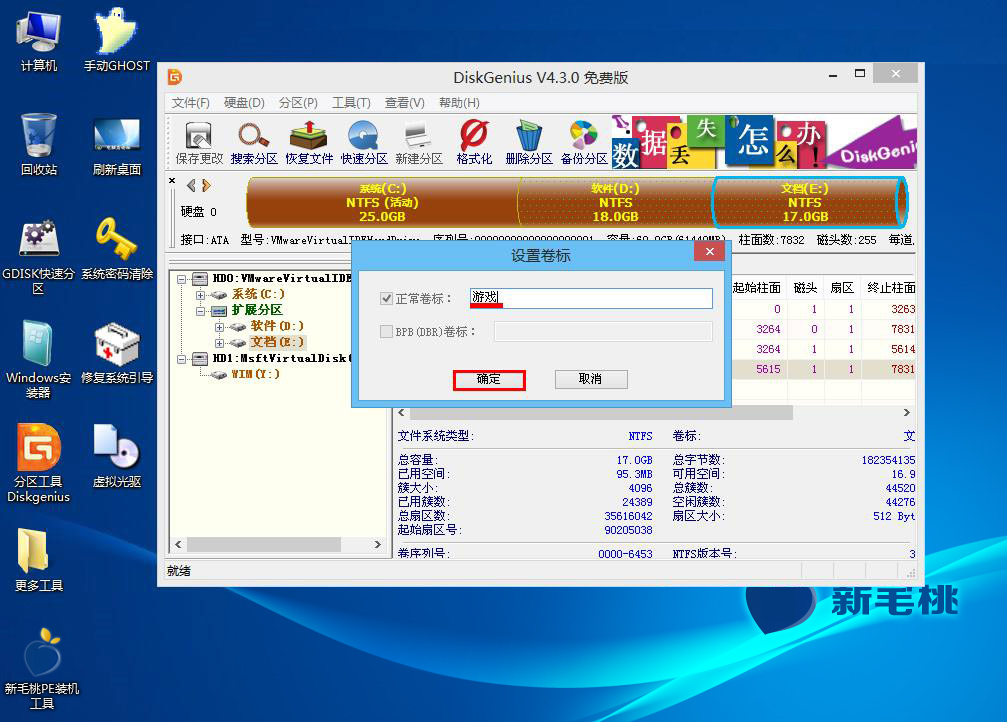
Task: Click the 刷新桌面 desktop icon
Action: coord(116,145)
